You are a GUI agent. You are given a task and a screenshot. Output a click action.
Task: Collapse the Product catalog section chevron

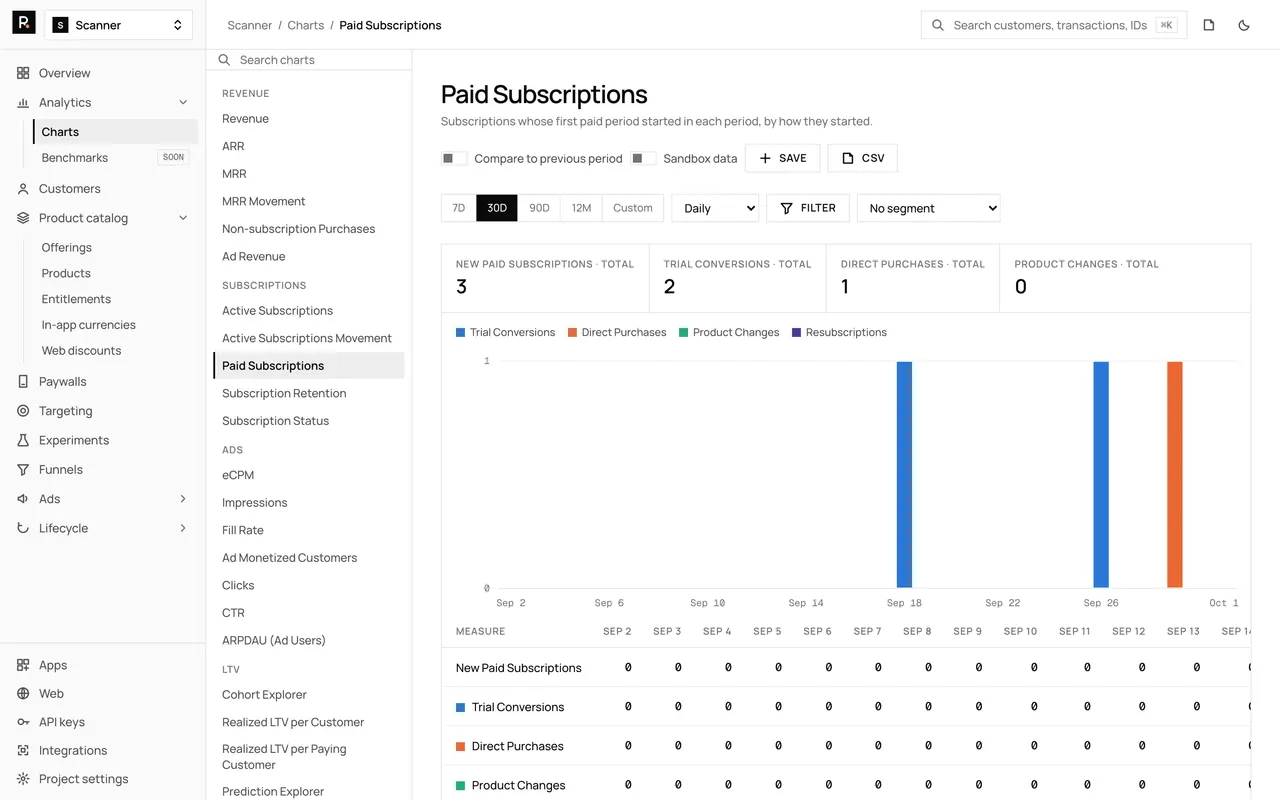point(183,218)
